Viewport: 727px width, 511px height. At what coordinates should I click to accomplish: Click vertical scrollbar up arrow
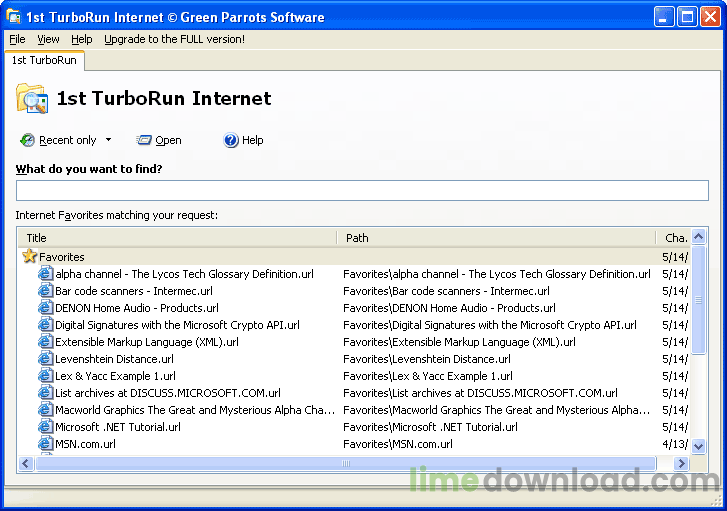pos(699,237)
